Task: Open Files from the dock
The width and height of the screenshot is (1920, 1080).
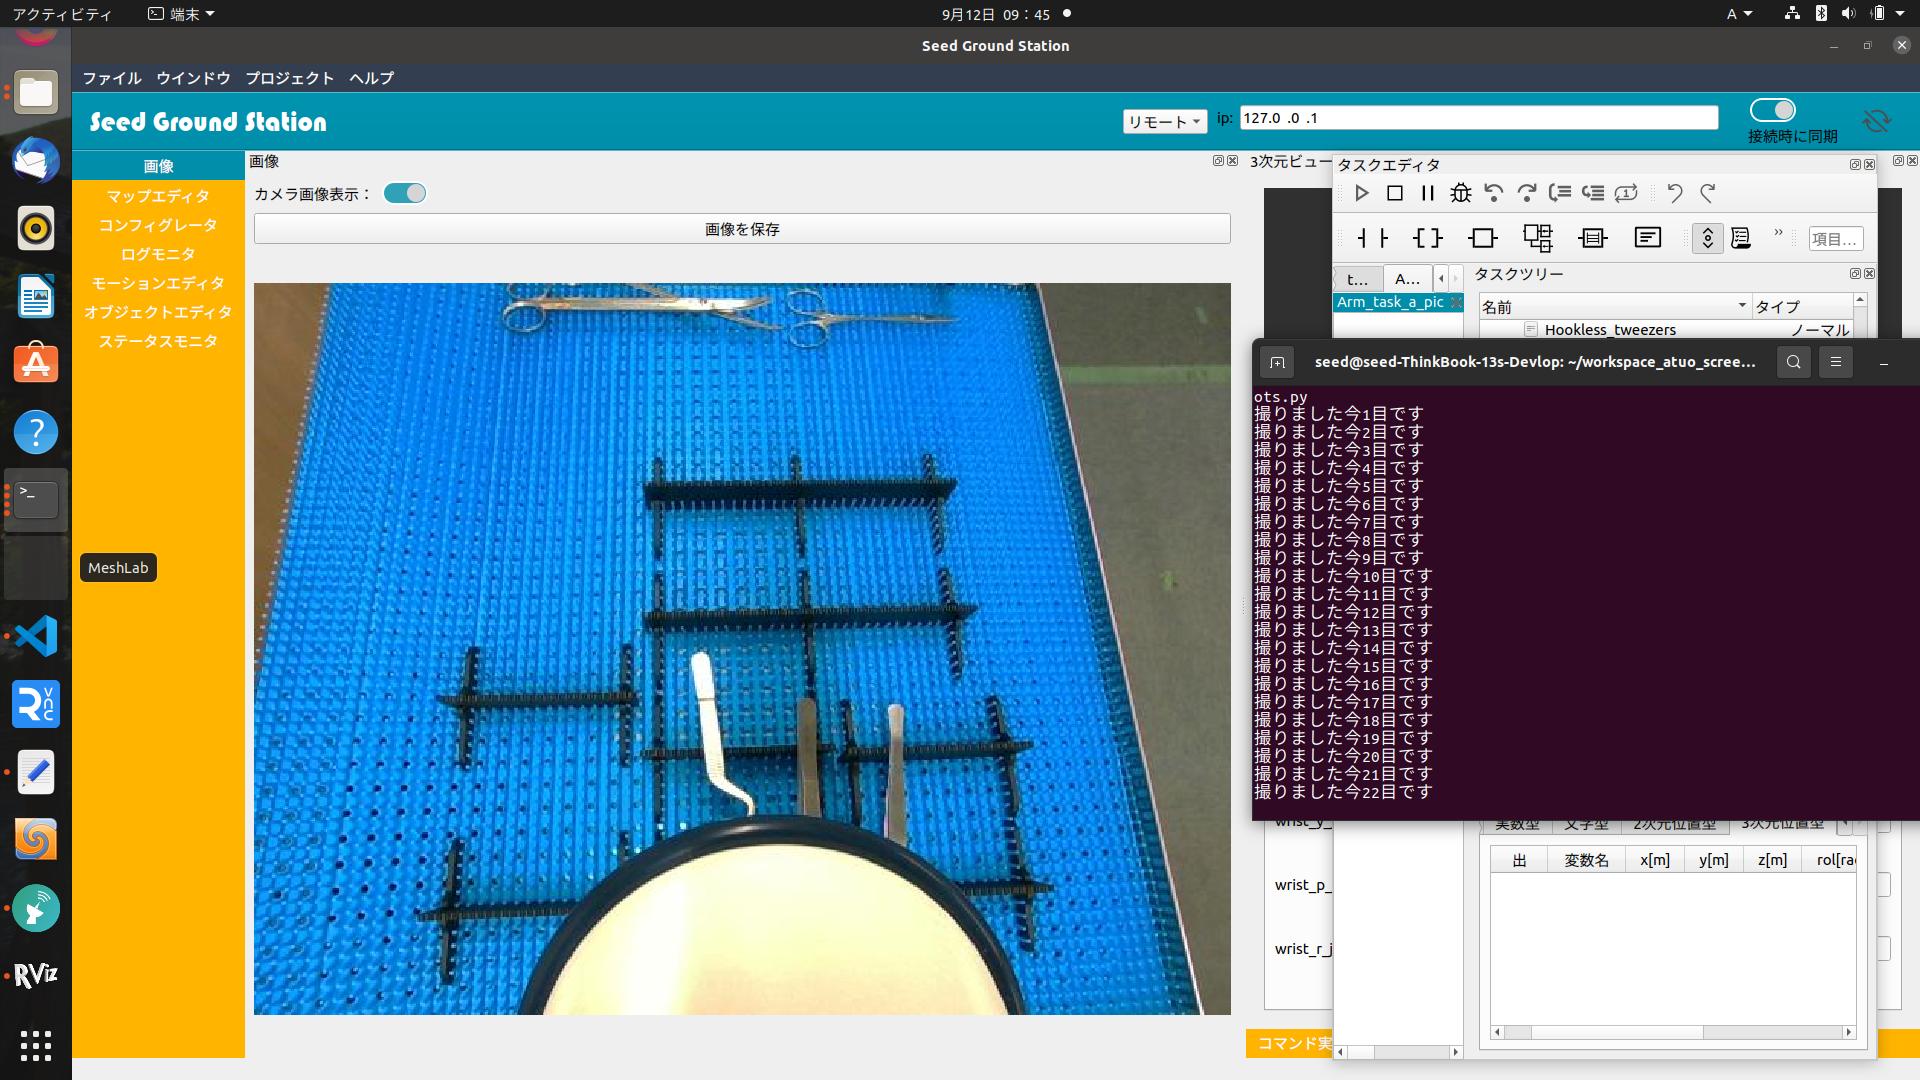Action: tap(36, 93)
